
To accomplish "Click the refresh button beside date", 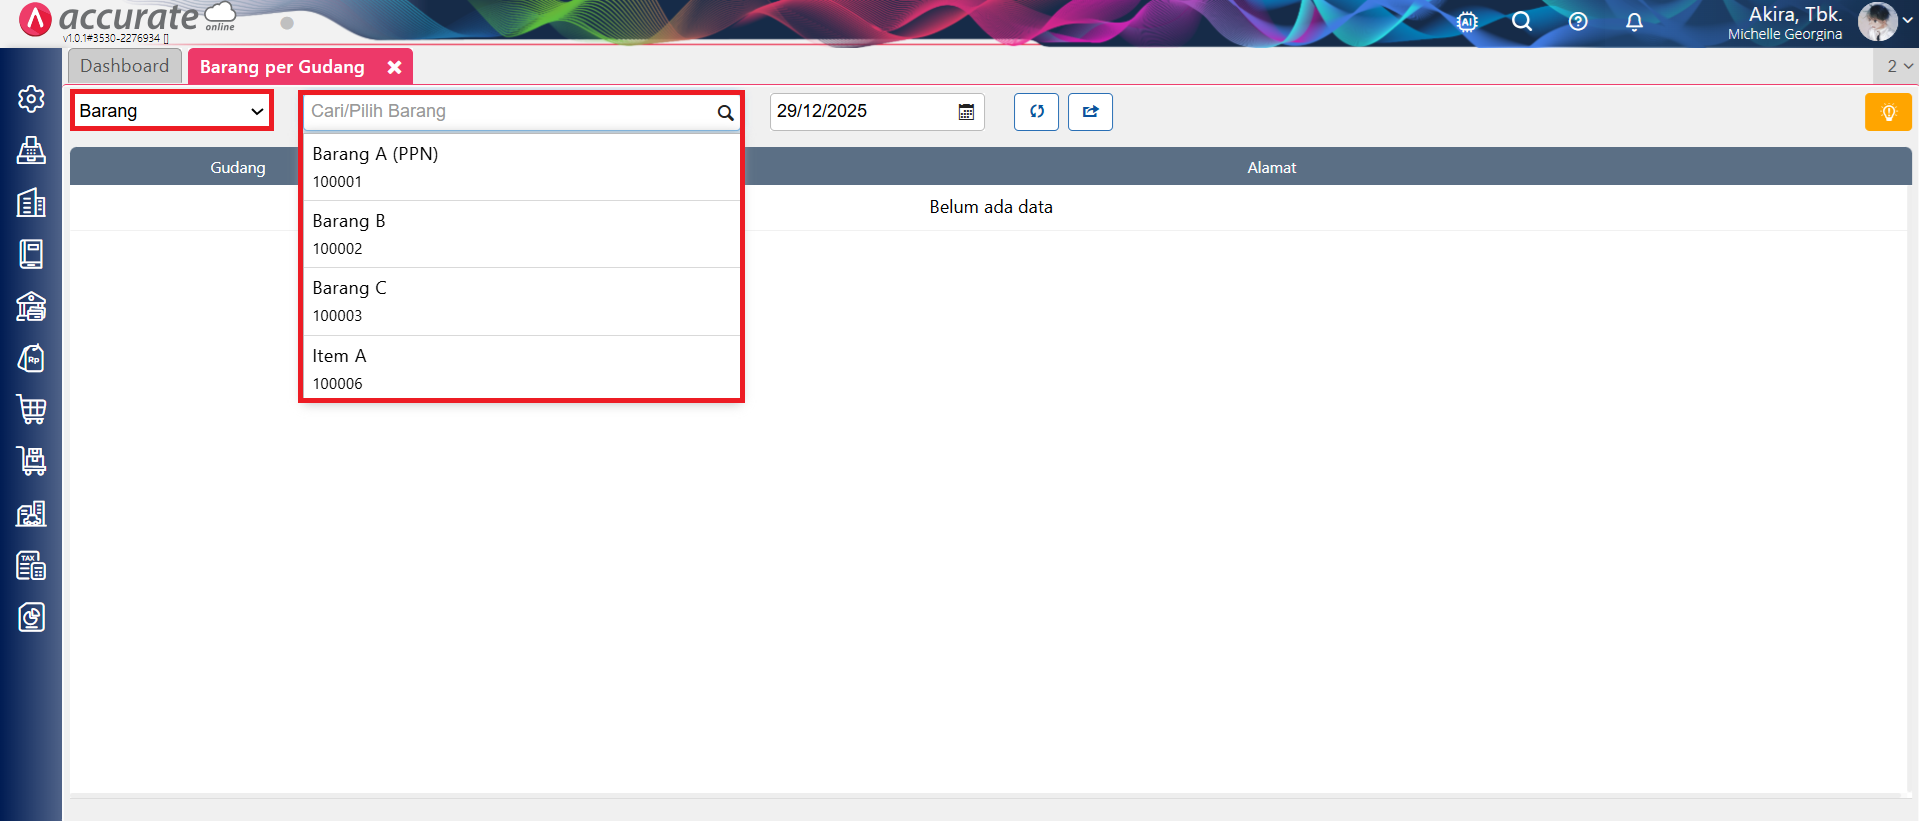I will 1036,111.
